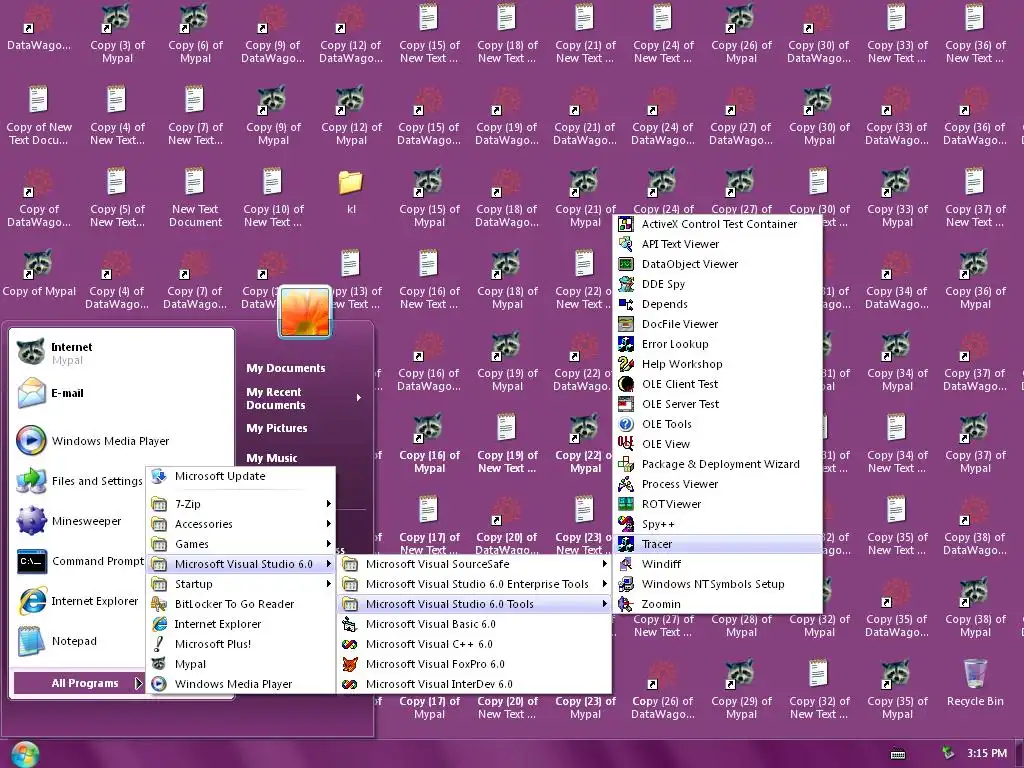Image resolution: width=1024 pixels, height=768 pixels.
Task: Click OLE Client Test icon
Action: 626,384
